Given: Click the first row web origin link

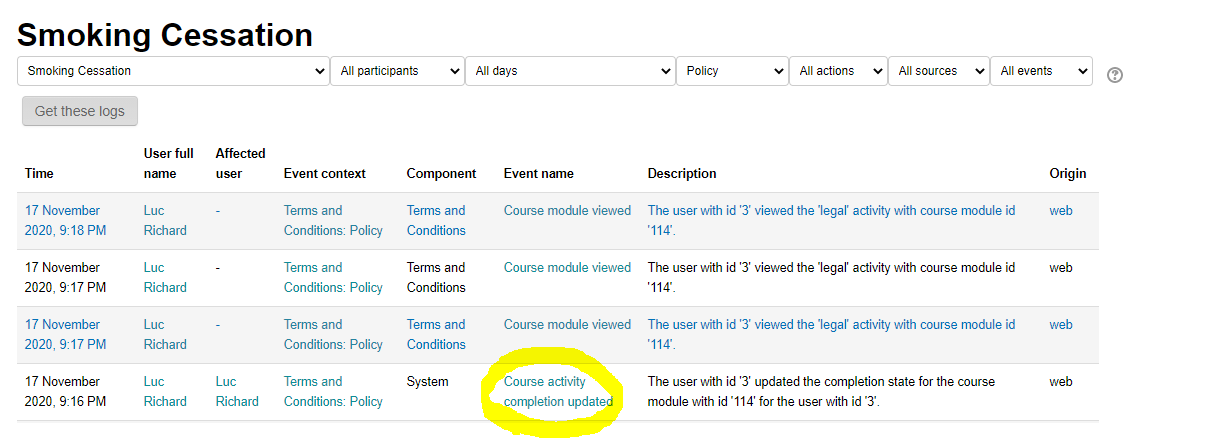Looking at the screenshot, I should [1060, 210].
